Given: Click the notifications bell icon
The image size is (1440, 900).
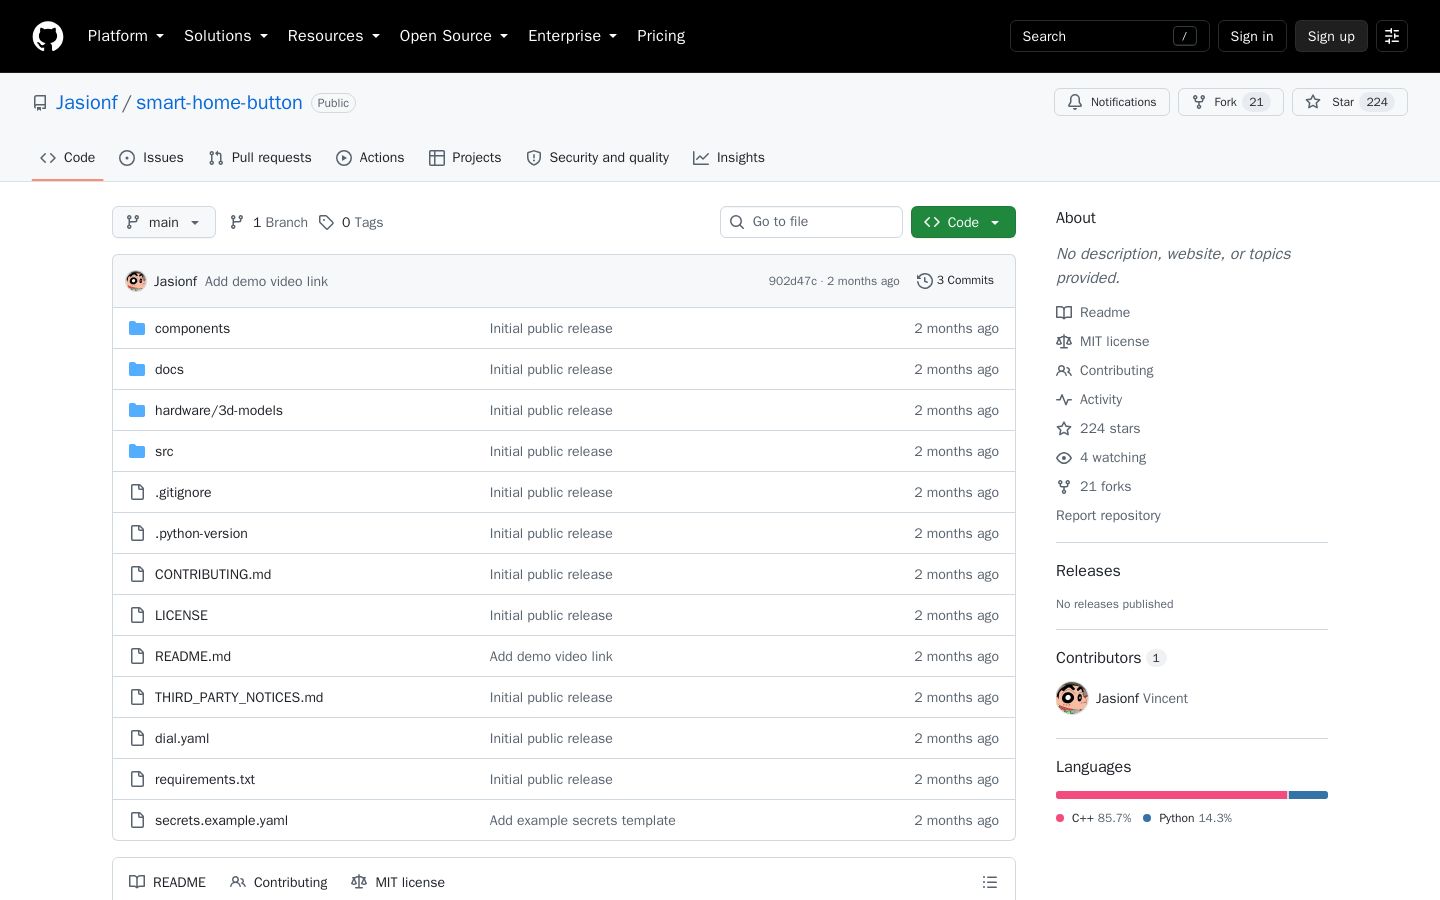Looking at the screenshot, I should click(x=1075, y=102).
